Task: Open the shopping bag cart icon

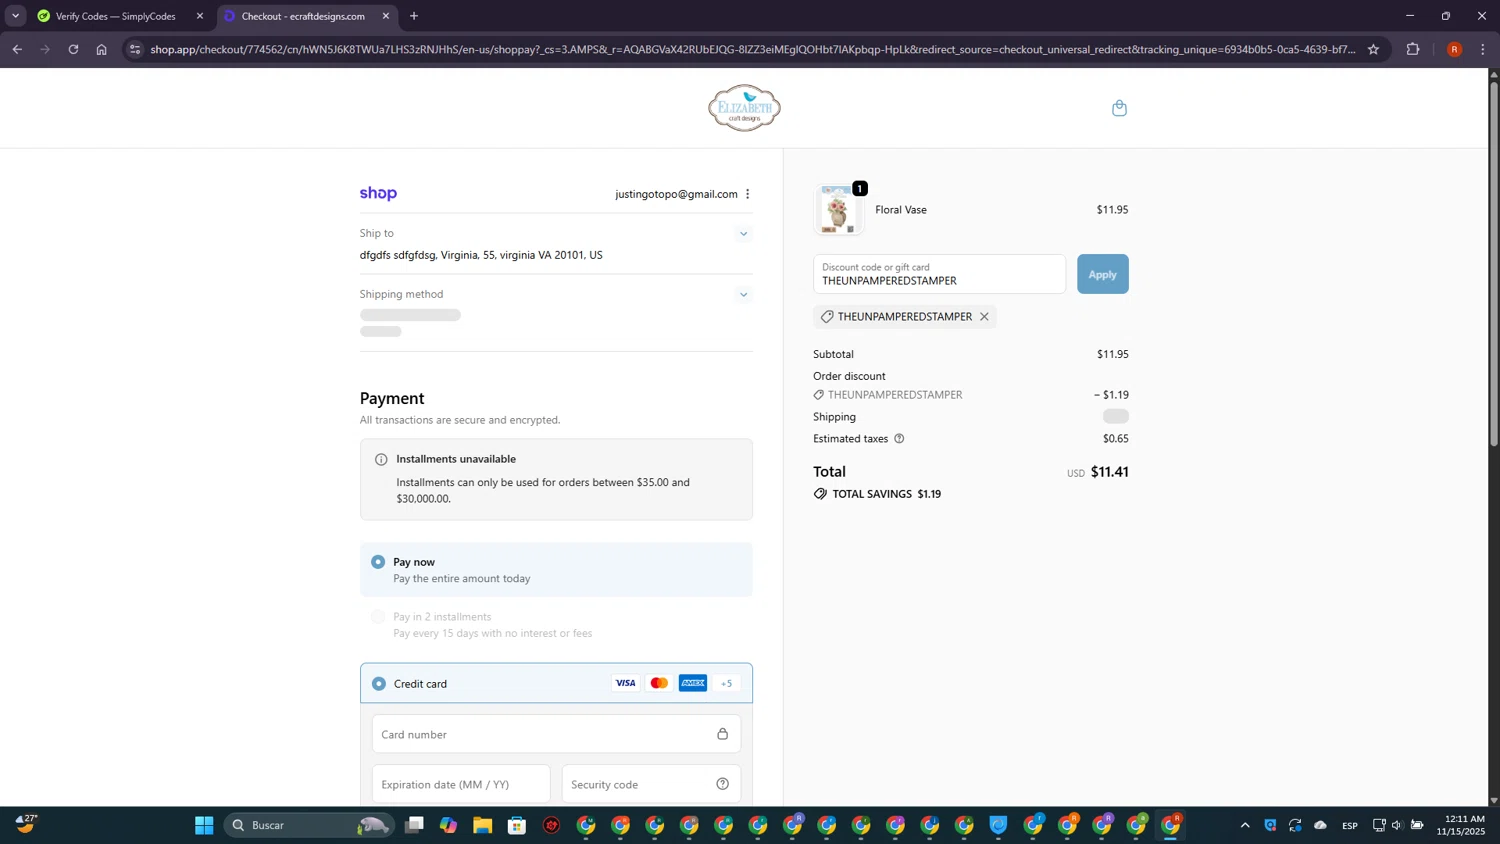Action: pyautogui.click(x=1119, y=108)
